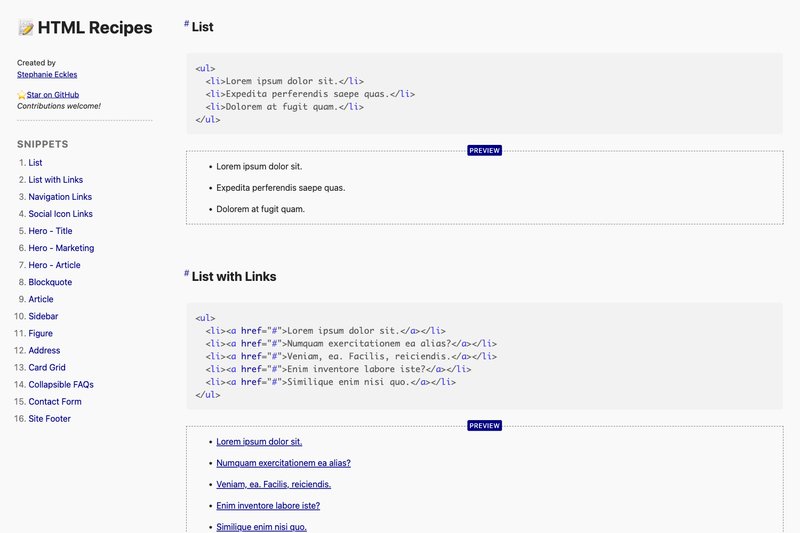Image resolution: width=800 pixels, height=533 pixels.
Task: Click code line Expedita perferendis saepe quas
Action: pos(310,94)
